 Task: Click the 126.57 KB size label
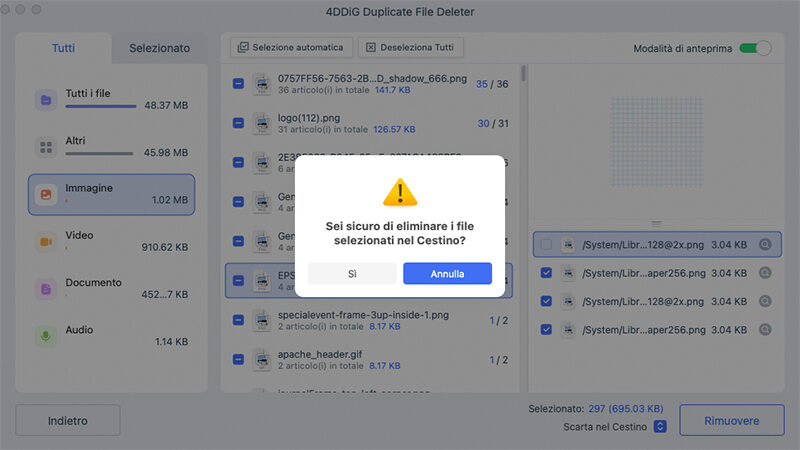[x=394, y=130]
